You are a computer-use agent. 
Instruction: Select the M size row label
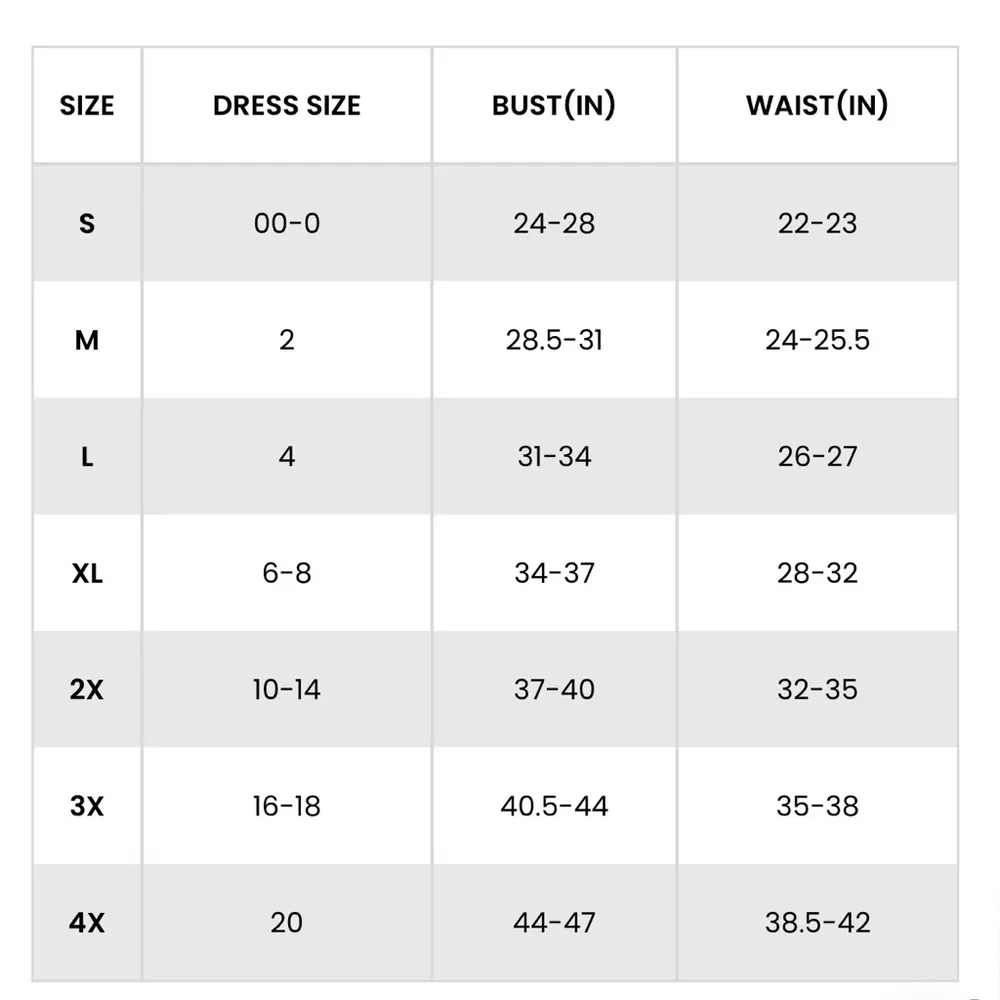pos(87,340)
